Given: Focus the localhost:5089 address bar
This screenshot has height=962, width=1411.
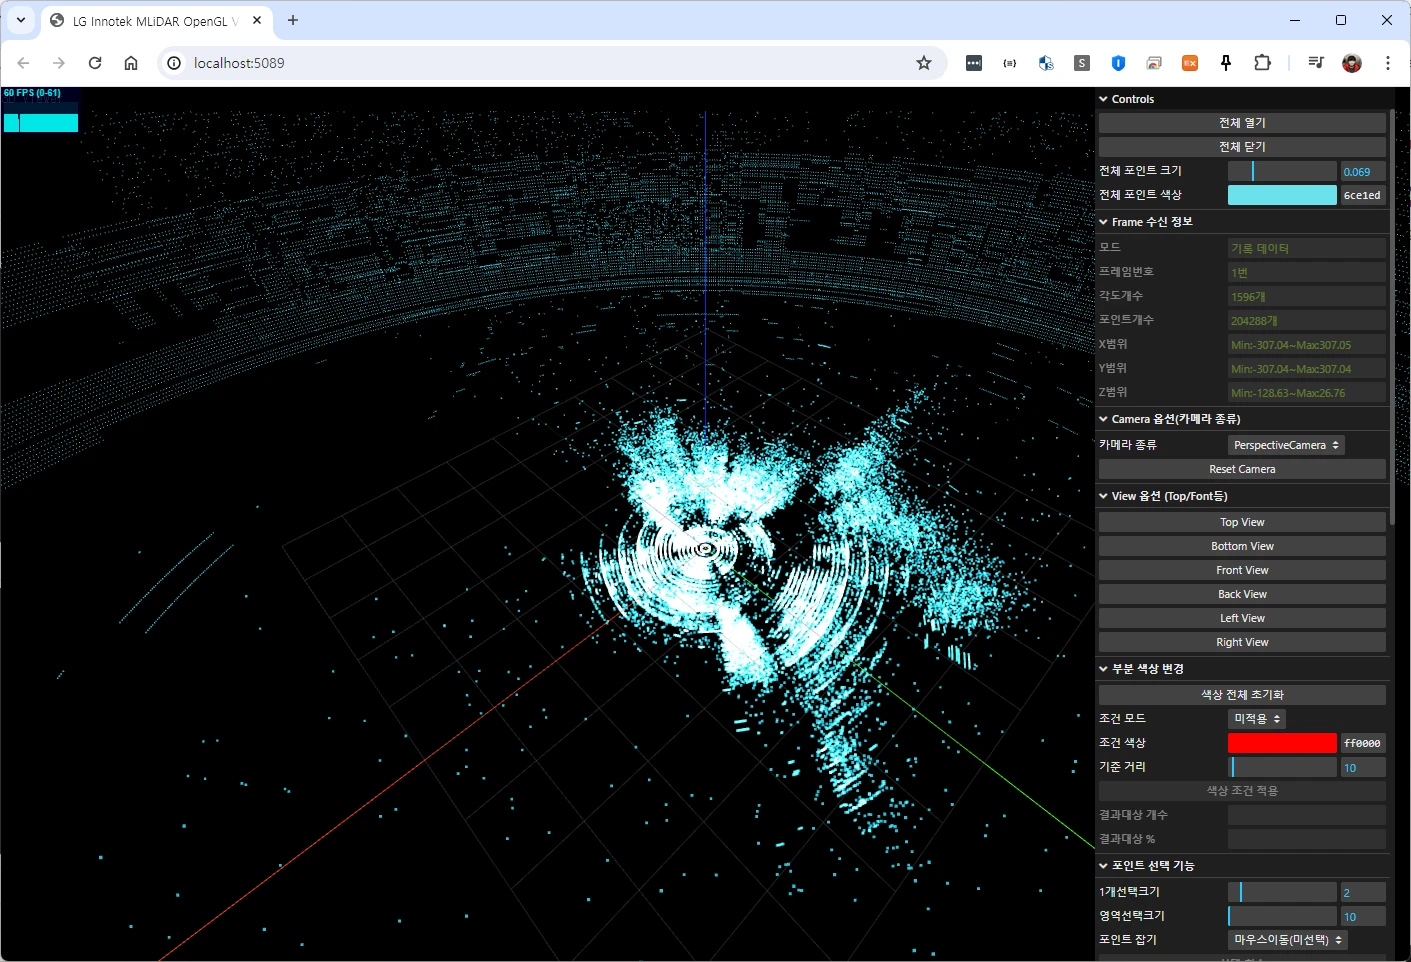Looking at the screenshot, I should click(550, 63).
